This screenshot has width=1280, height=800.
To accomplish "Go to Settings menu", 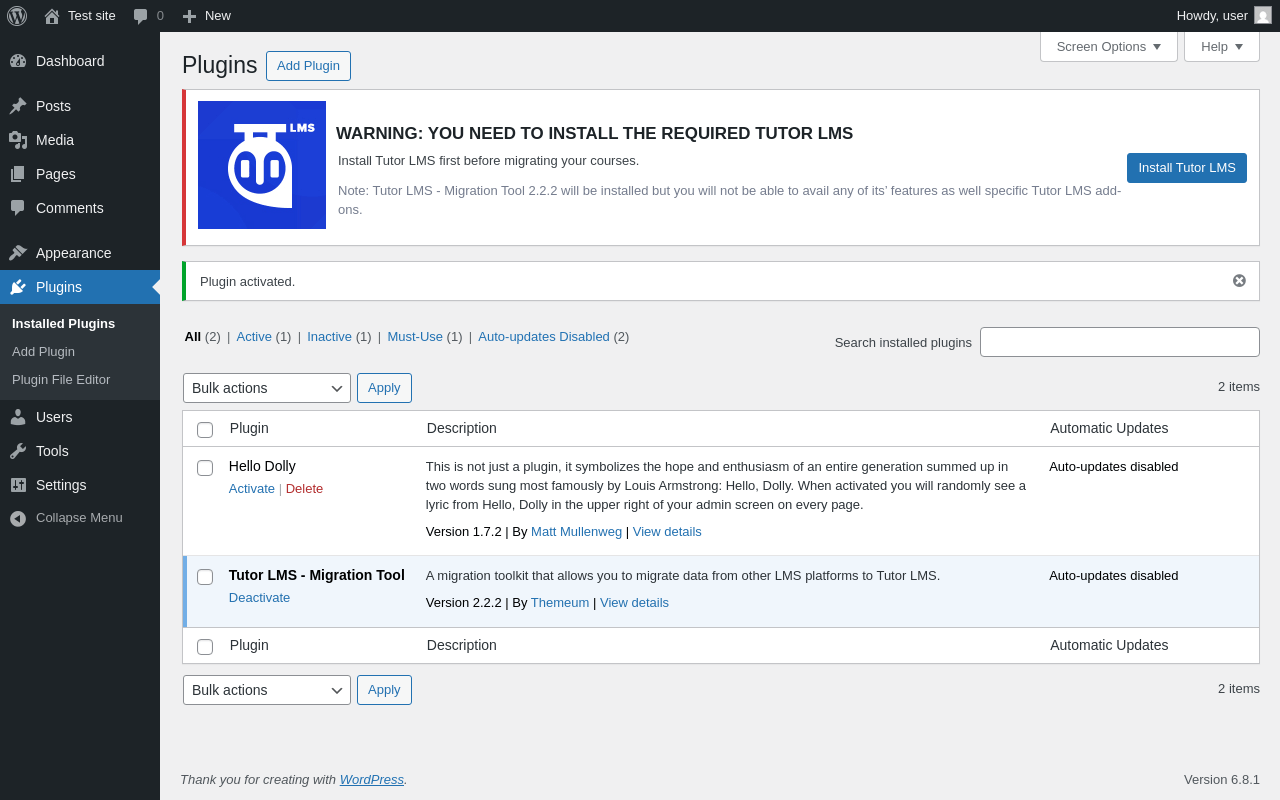I will 80,485.
